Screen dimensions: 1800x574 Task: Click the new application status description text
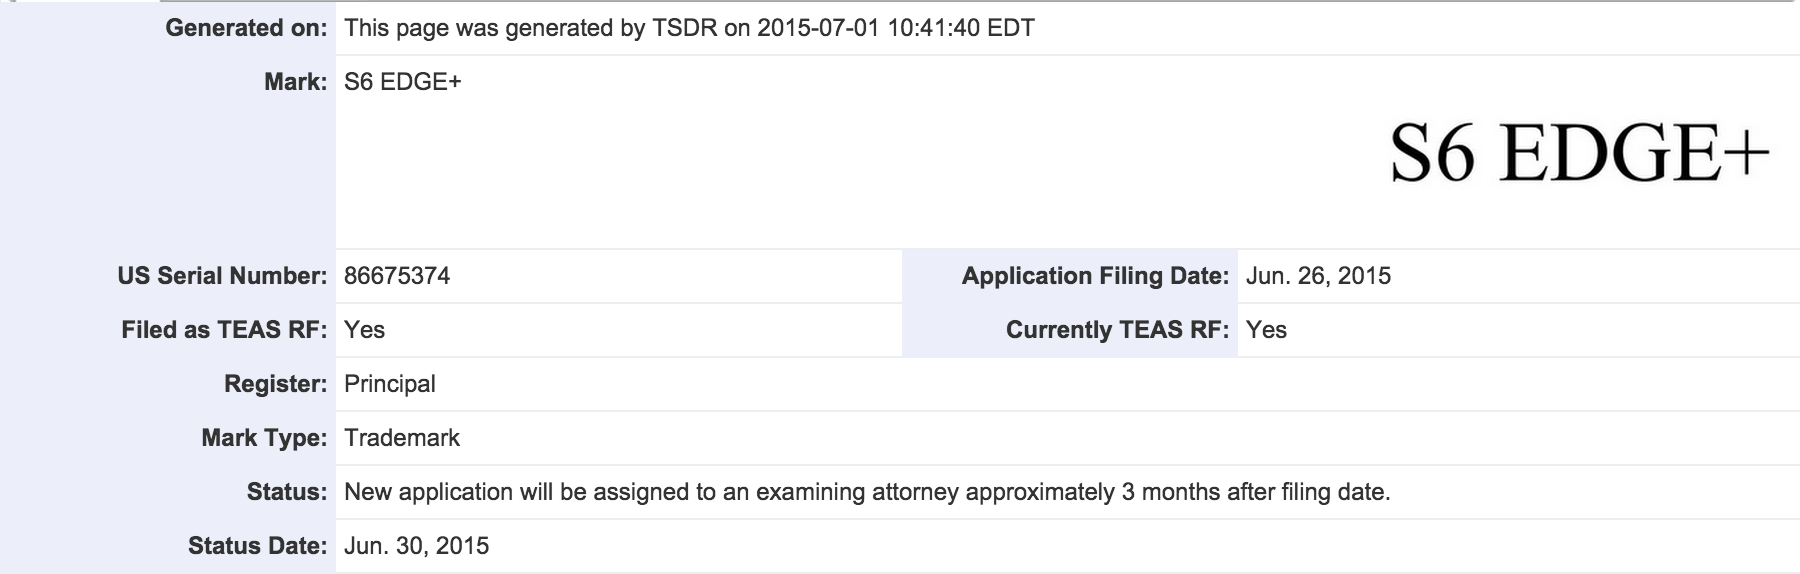[x=867, y=492]
